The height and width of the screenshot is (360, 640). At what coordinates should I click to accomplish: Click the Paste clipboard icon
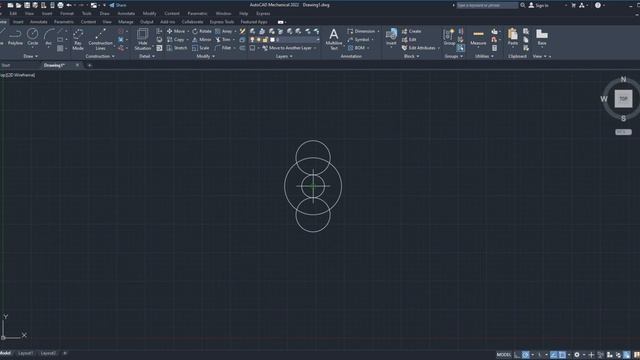point(513,37)
